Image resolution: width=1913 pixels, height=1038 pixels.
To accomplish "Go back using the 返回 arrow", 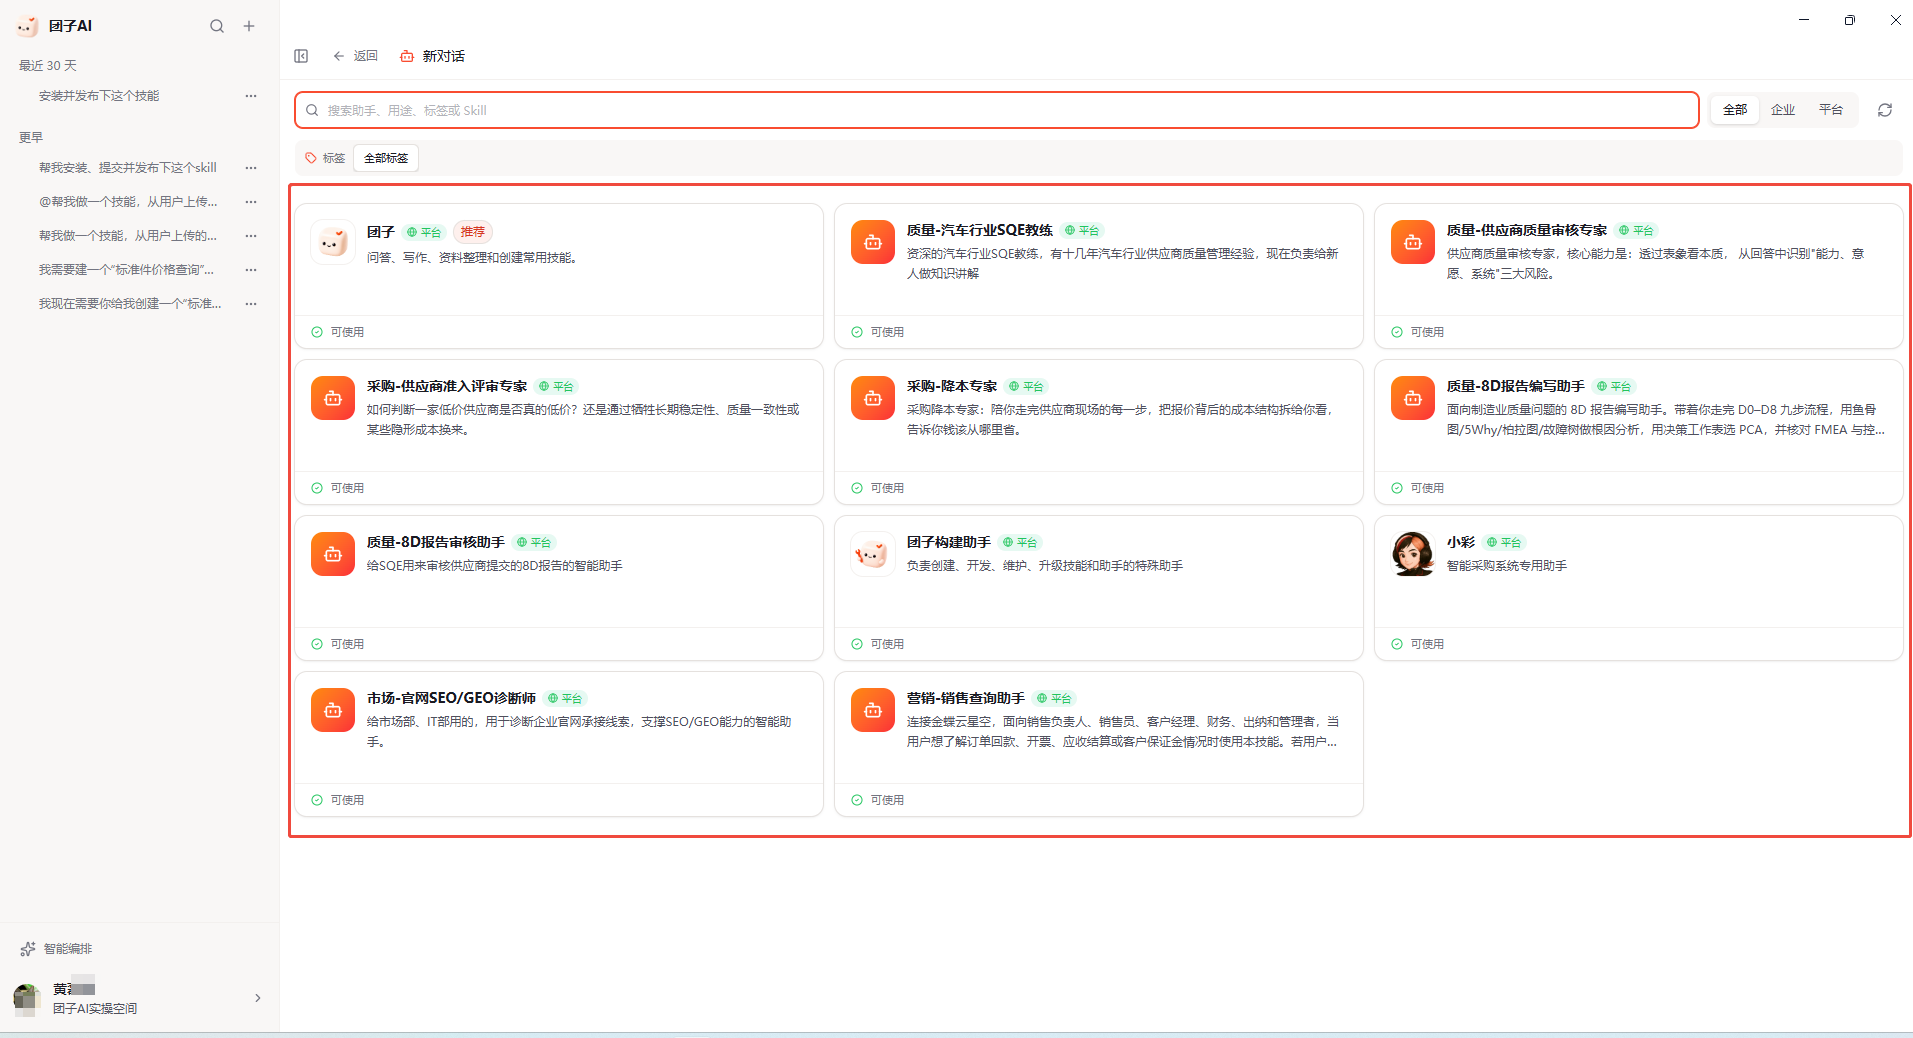I will (355, 56).
